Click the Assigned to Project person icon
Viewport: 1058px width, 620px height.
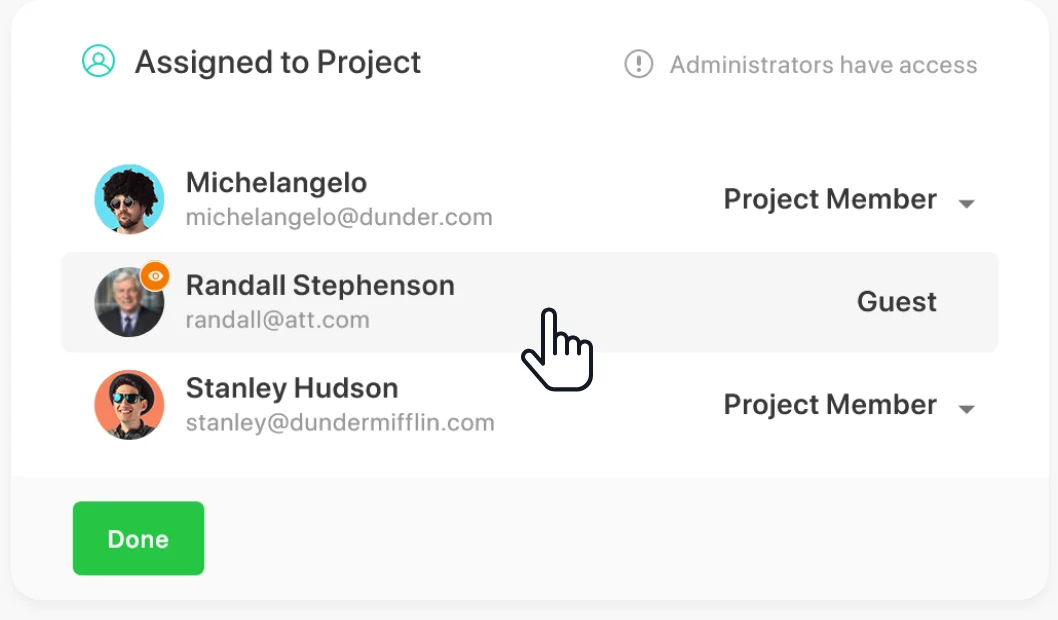[98, 61]
